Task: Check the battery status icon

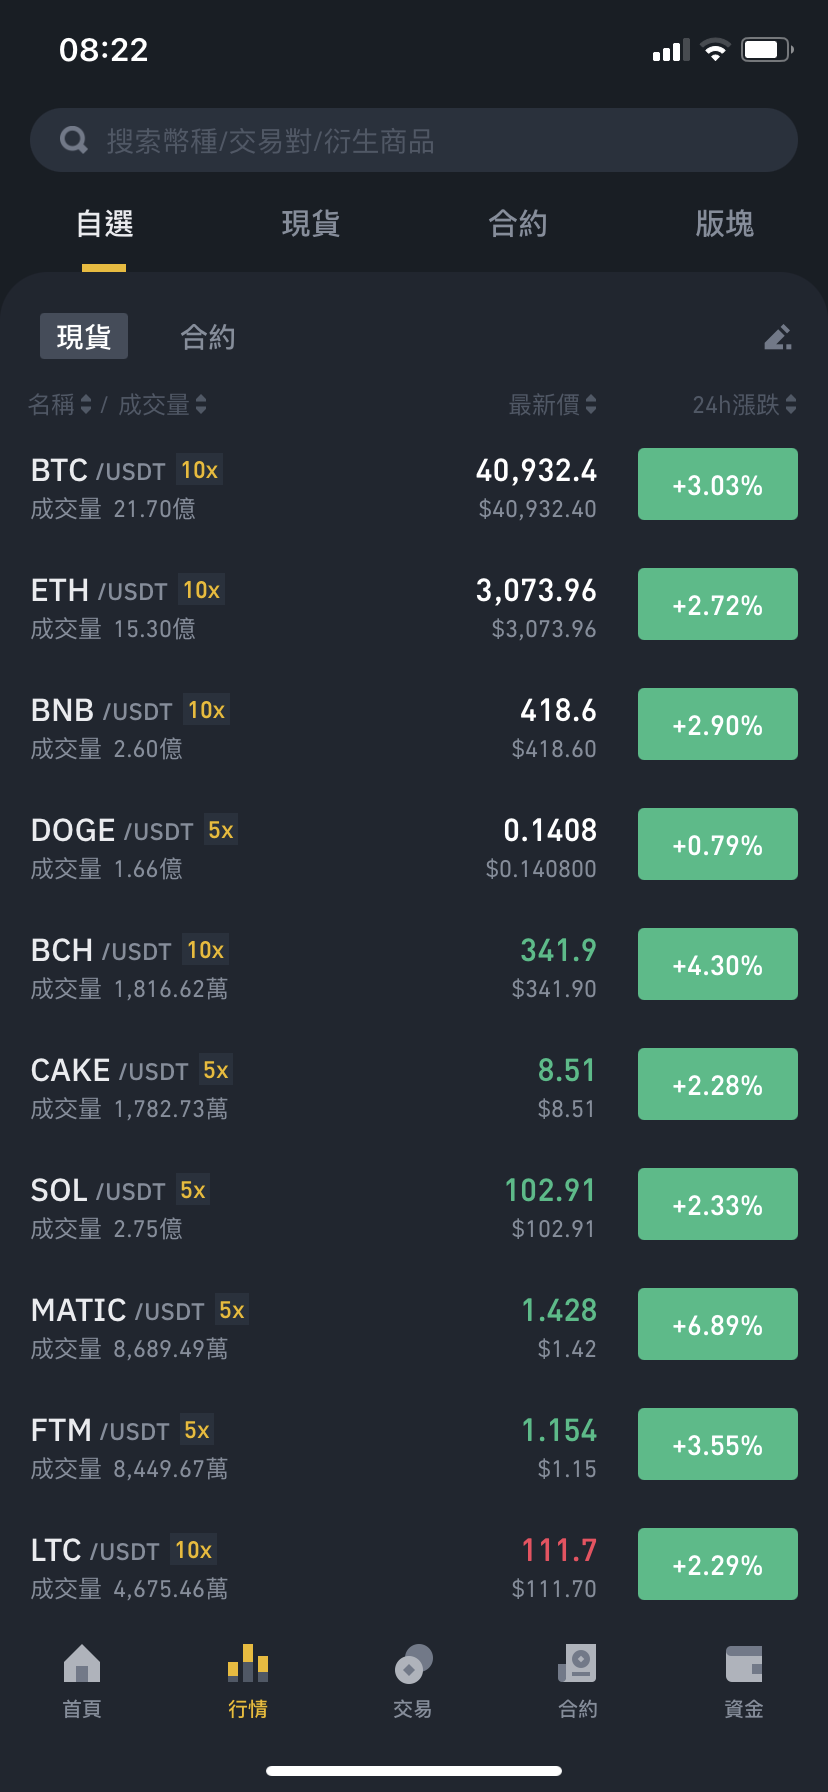Action: (767, 50)
